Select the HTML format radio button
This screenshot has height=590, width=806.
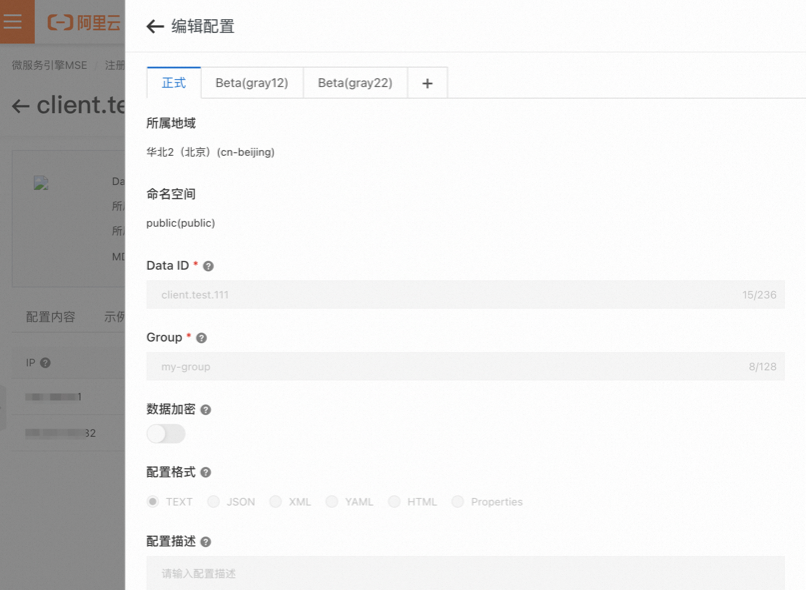(394, 502)
